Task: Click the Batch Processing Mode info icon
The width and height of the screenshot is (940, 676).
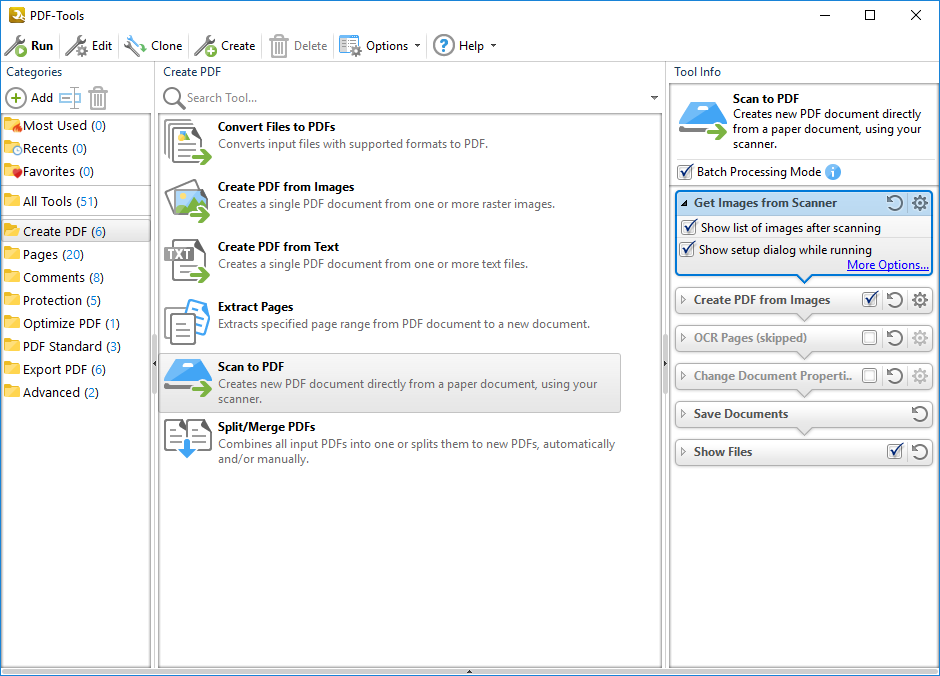Action: (833, 172)
